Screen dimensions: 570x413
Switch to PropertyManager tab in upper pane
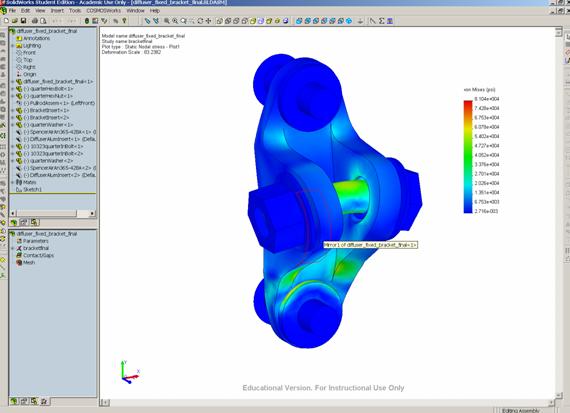[24, 222]
